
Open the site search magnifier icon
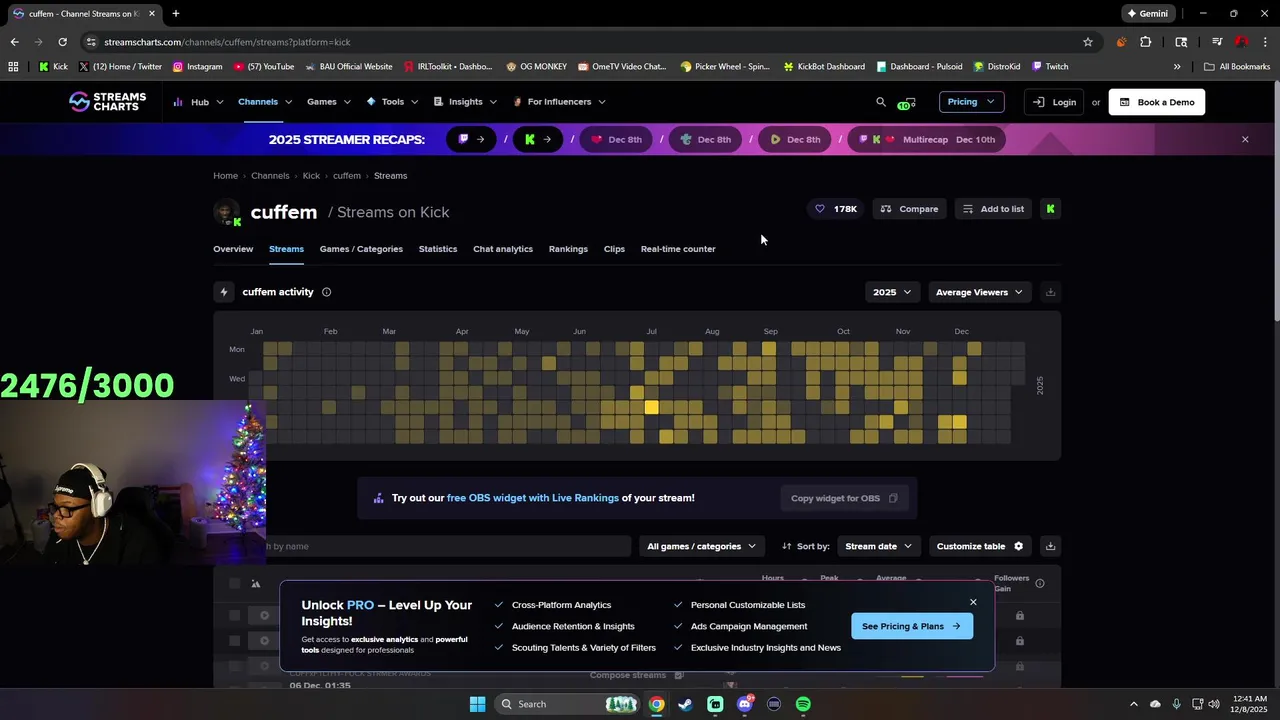[x=881, y=102]
